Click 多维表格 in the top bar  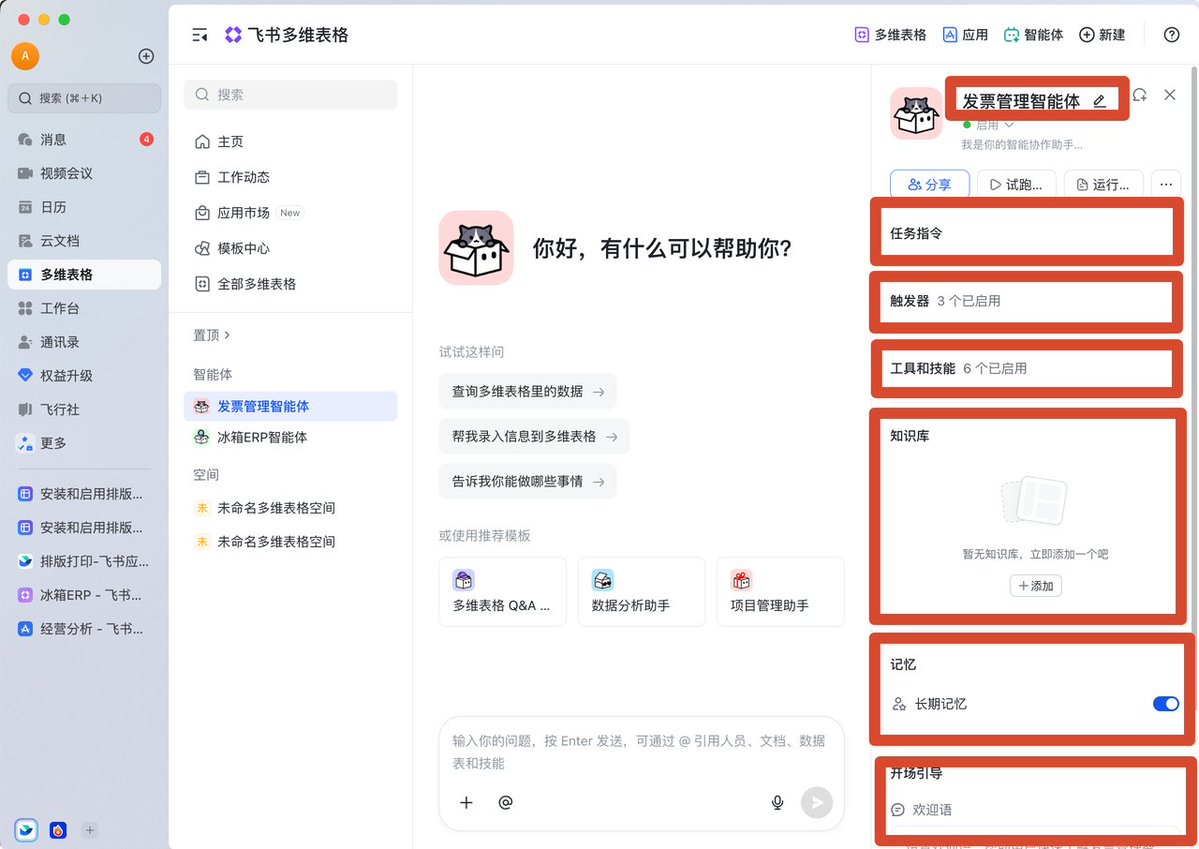[890, 34]
